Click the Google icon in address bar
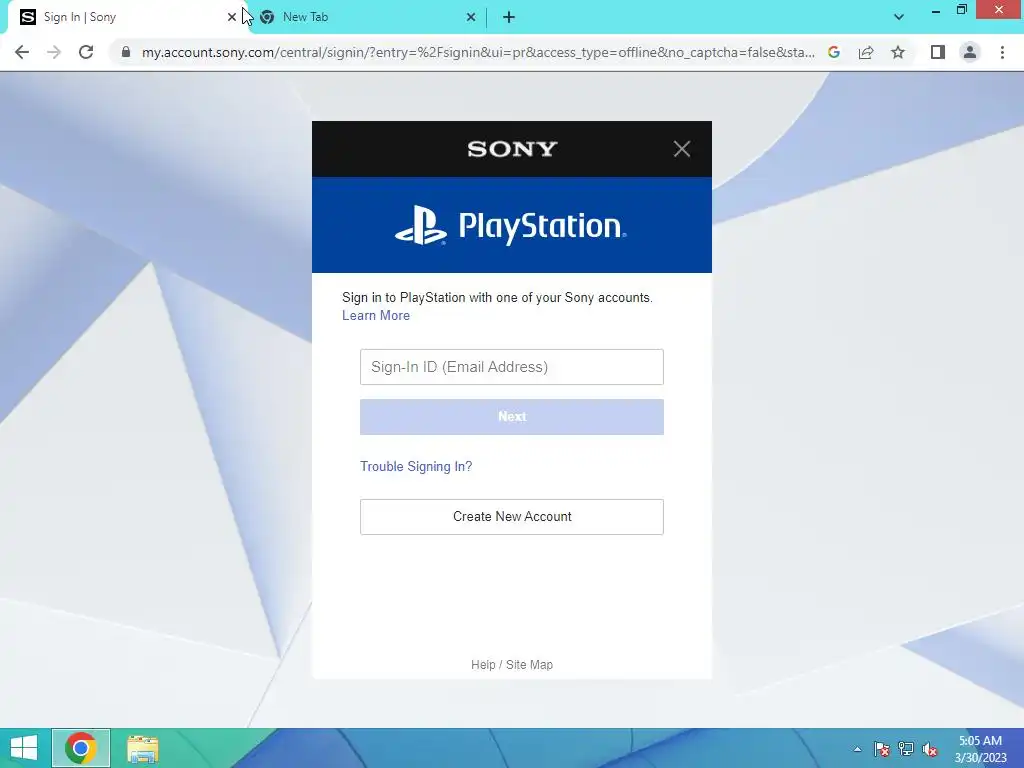Image resolution: width=1024 pixels, height=768 pixels. coord(833,52)
